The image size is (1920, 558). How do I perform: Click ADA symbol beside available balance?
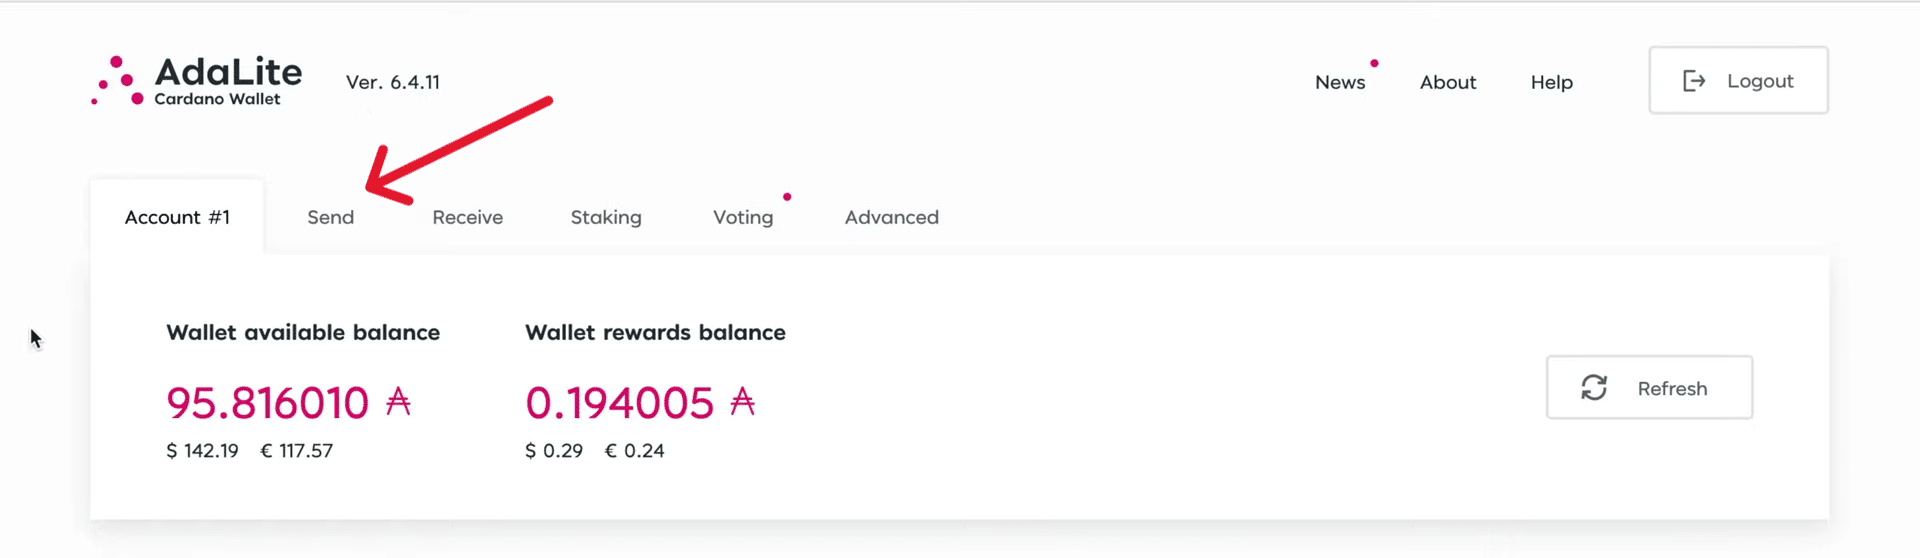click(399, 402)
